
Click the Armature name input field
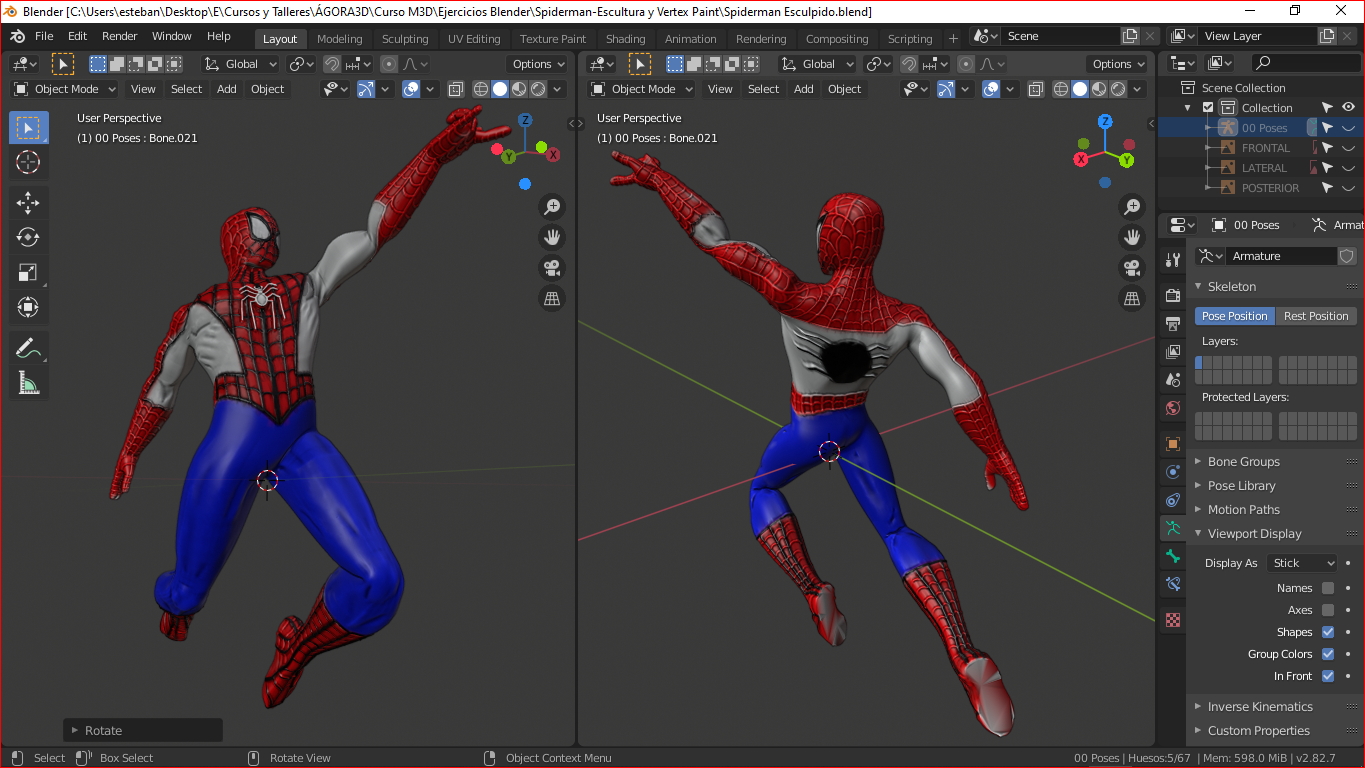point(1280,256)
